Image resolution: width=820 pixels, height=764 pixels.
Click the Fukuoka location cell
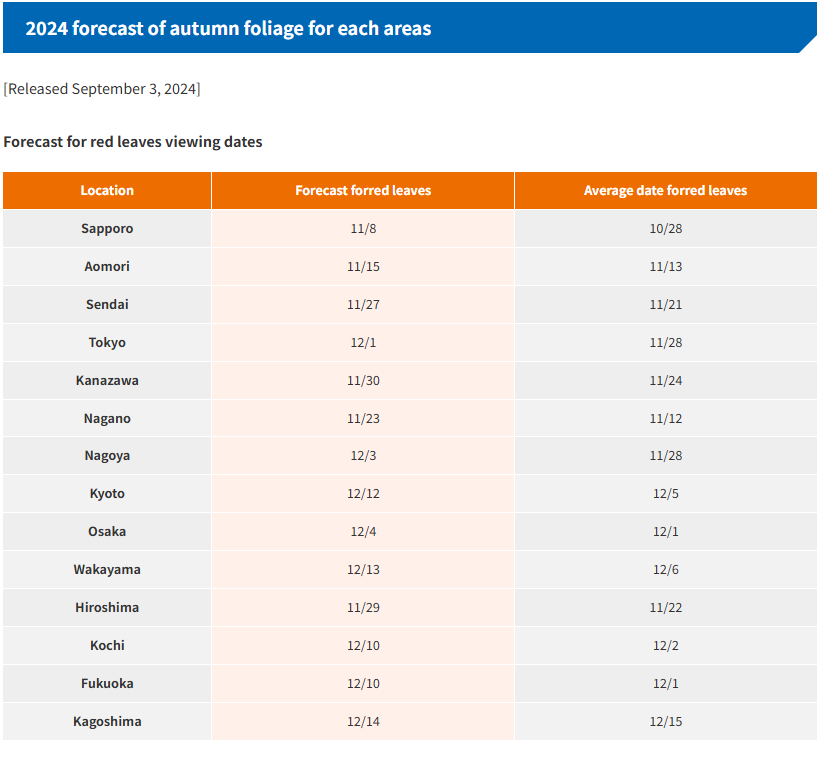pos(107,683)
